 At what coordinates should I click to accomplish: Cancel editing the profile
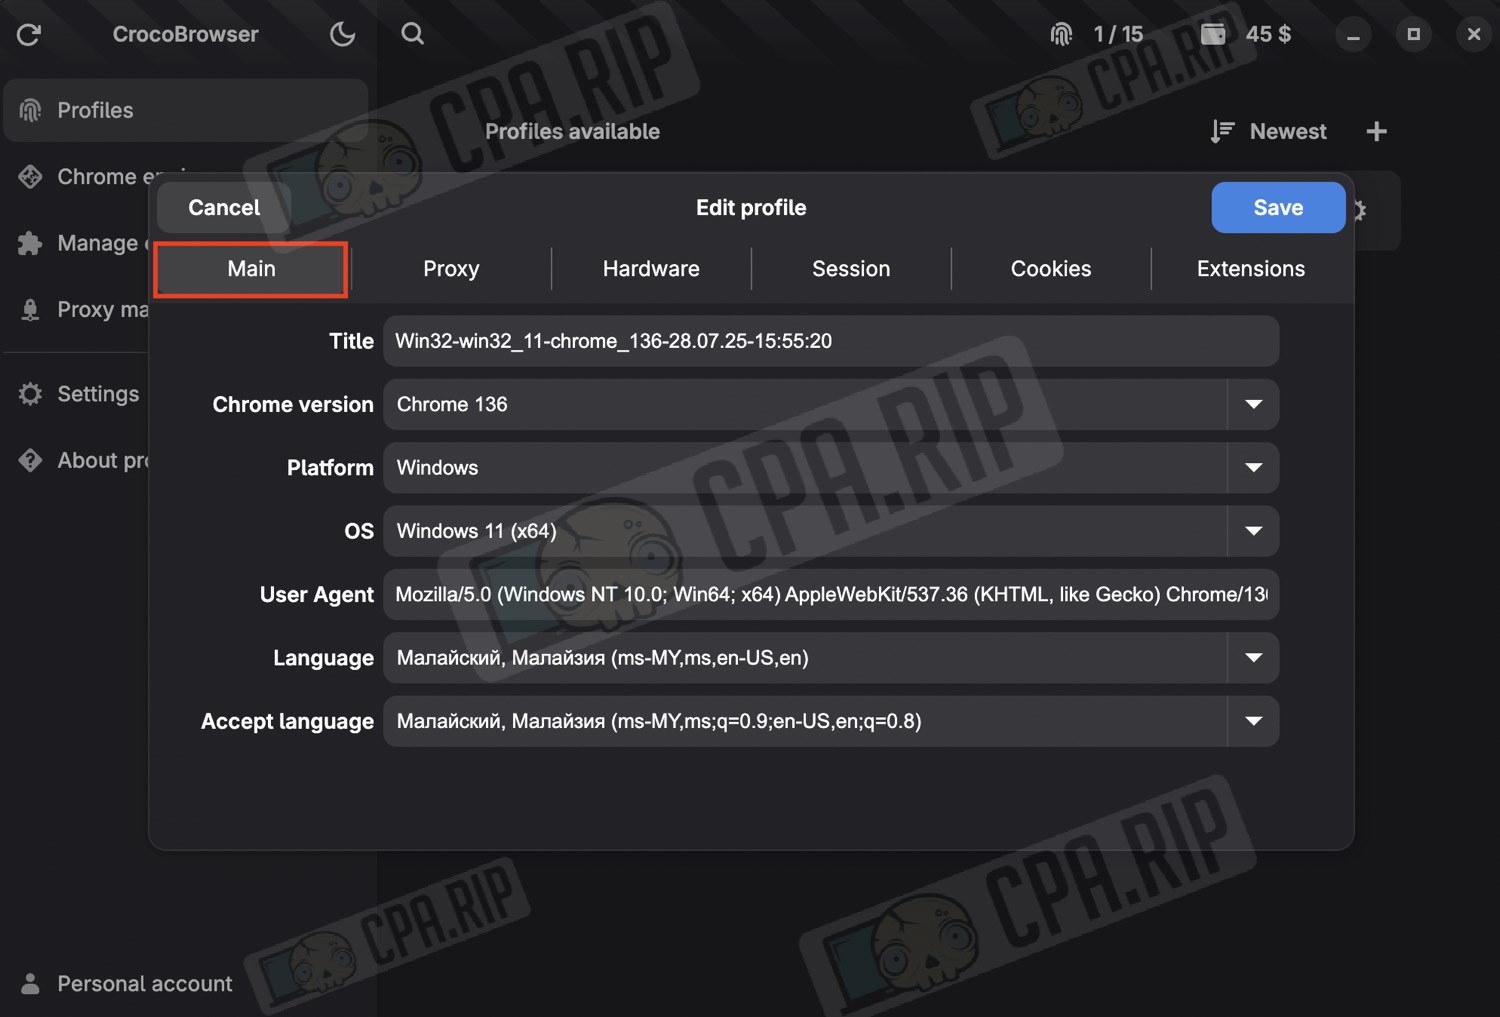(x=224, y=208)
